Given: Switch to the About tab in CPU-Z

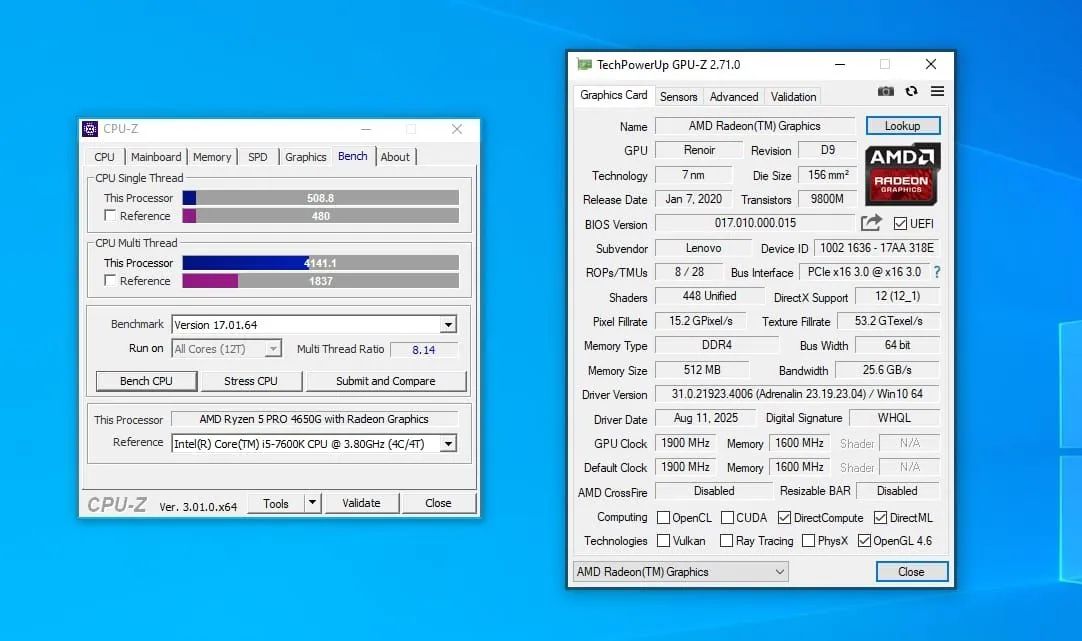Looking at the screenshot, I should [x=395, y=157].
